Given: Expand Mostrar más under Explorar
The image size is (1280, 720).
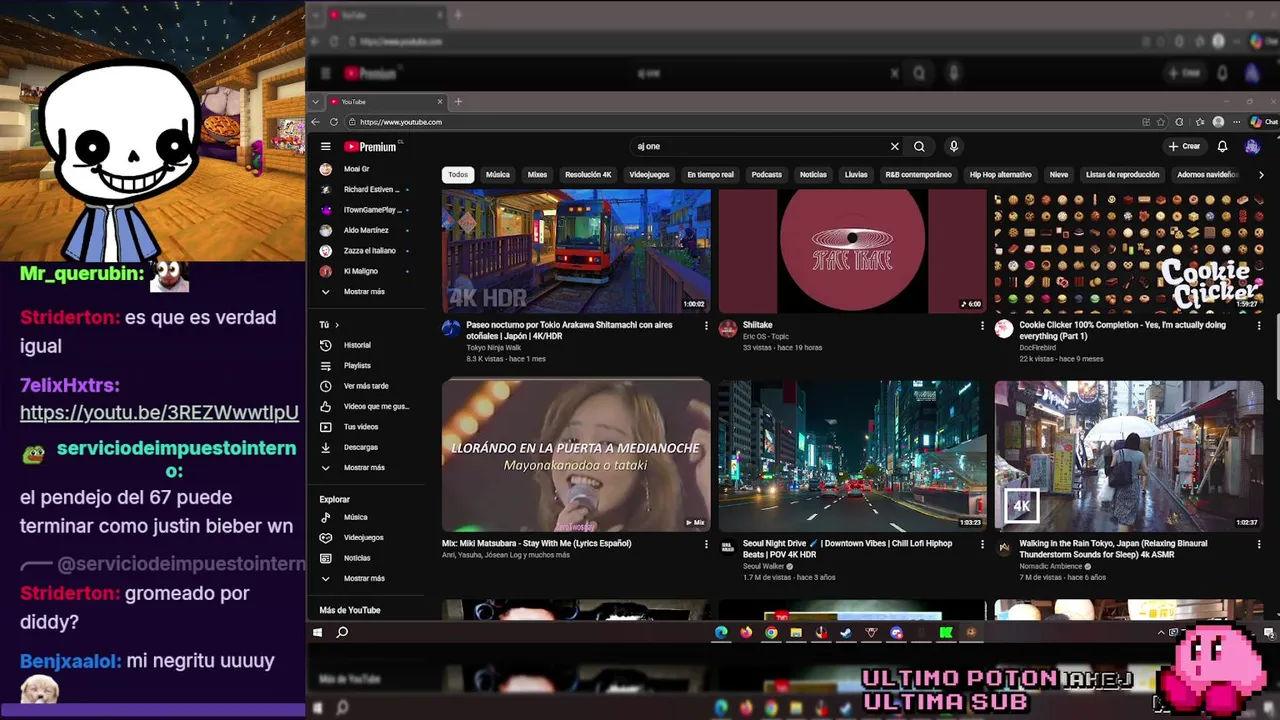Looking at the screenshot, I should click(365, 579).
